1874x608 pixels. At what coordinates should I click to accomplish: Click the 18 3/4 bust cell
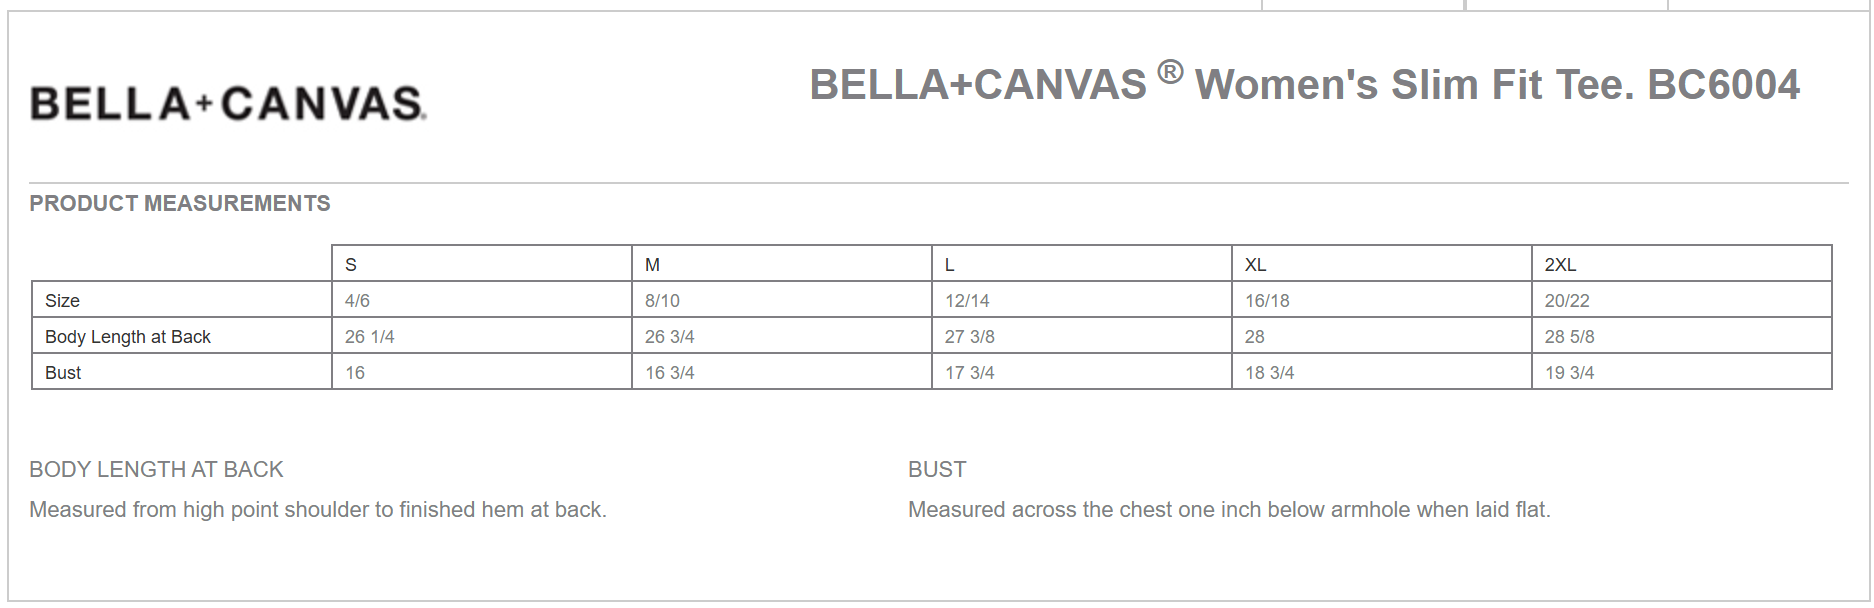[1270, 373]
